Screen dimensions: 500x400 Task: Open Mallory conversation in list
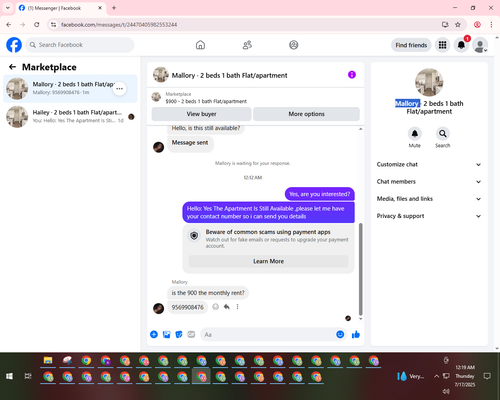[x=70, y=89]
